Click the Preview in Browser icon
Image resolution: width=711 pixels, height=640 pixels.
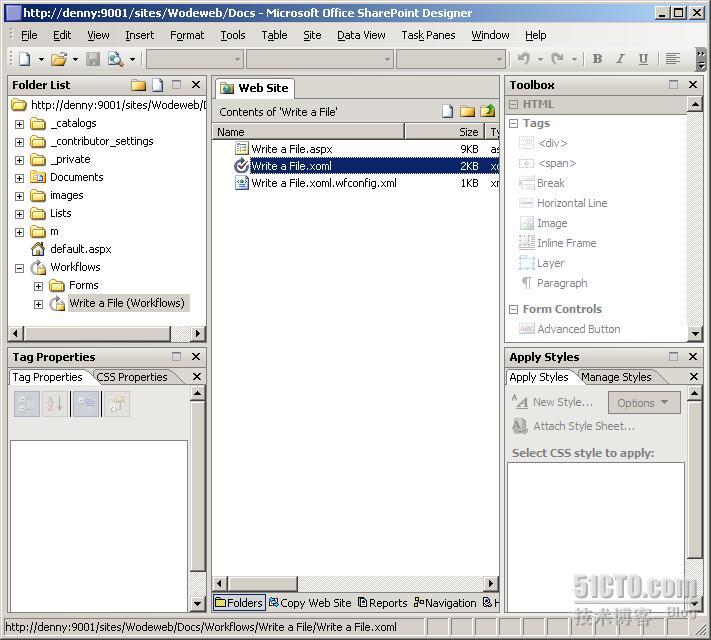(x=115, y=59)
